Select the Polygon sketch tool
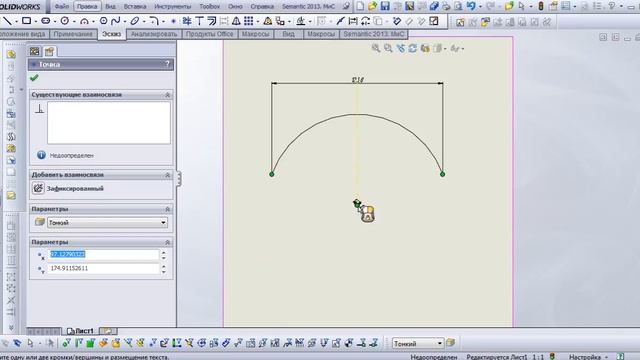Viewport: 640px width, 360px height. pos(103,21)
